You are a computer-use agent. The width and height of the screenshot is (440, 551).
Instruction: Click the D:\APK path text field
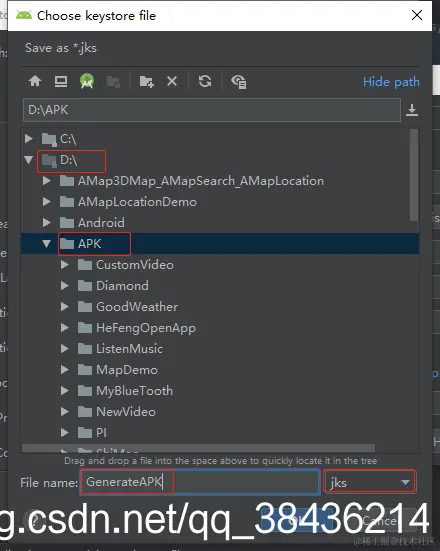pyautogui.click(x=212, y=110)
